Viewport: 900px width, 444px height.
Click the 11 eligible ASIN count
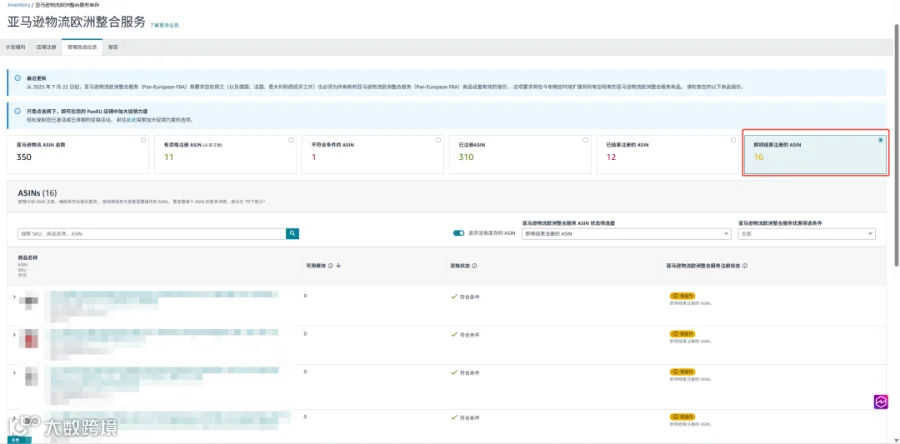169,157
